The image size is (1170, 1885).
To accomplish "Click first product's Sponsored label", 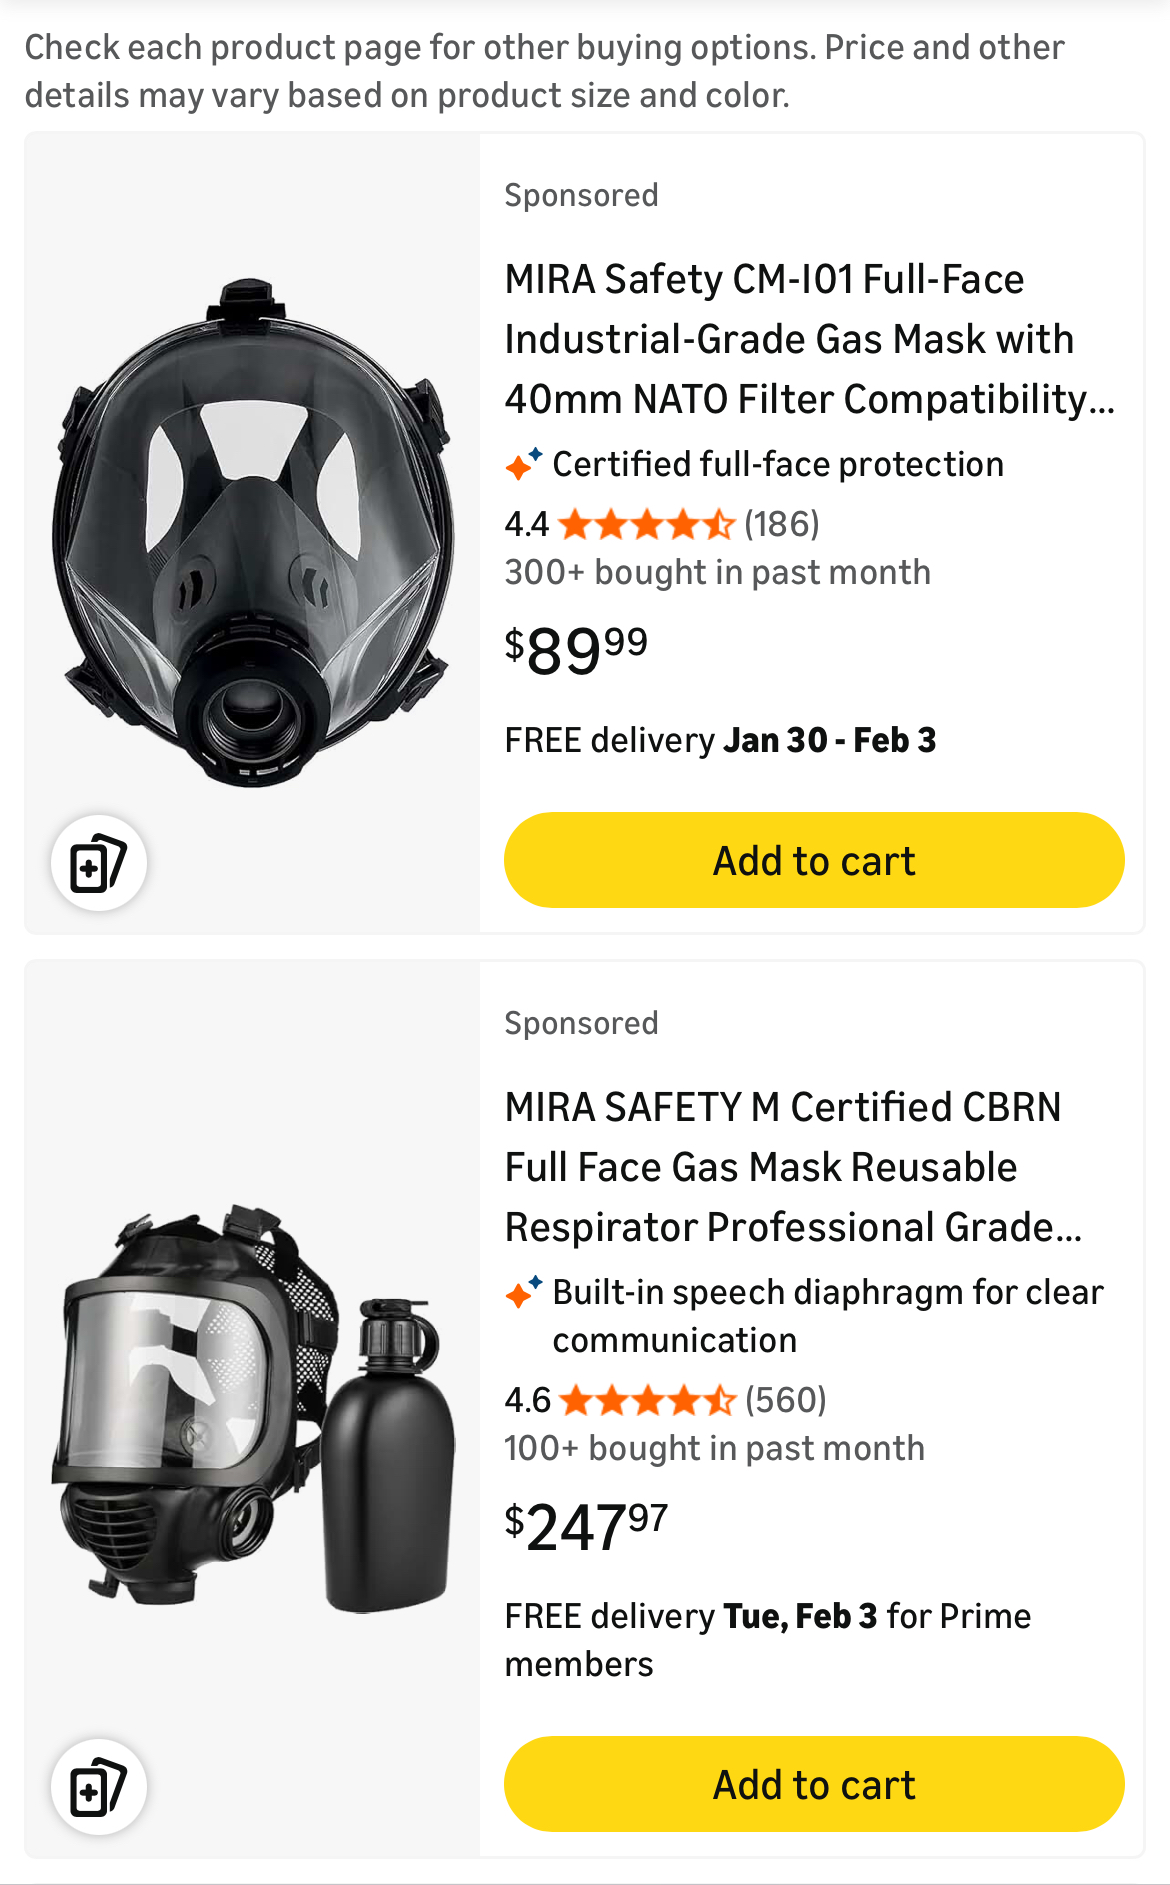I will click(x=581, y=195).
